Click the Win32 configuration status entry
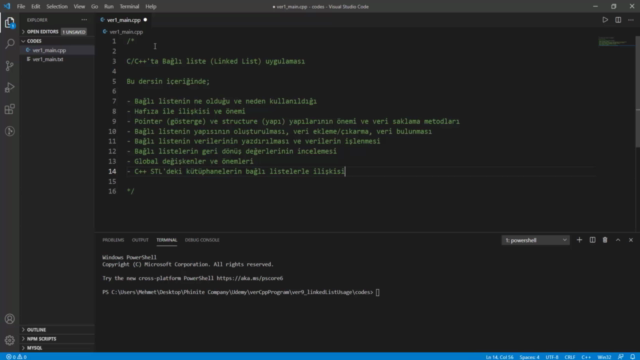 point(604,357)
